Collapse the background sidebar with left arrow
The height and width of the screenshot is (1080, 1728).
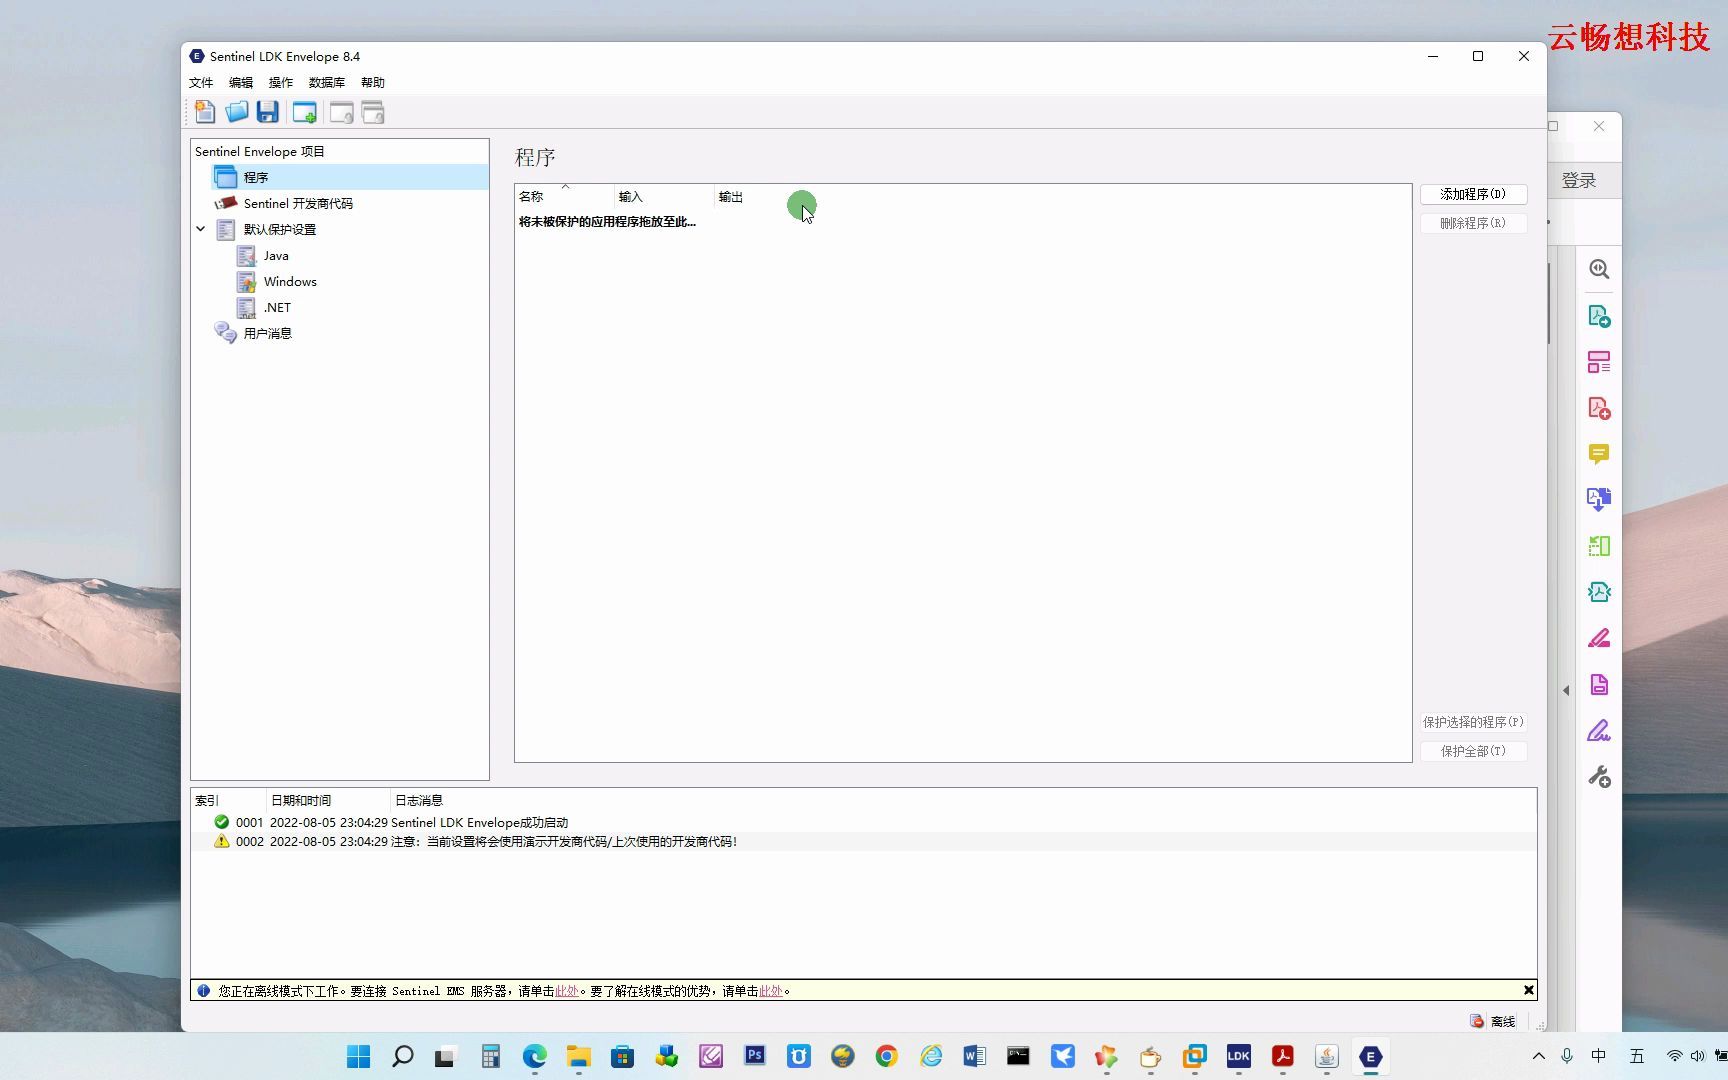coord(1566,690)
